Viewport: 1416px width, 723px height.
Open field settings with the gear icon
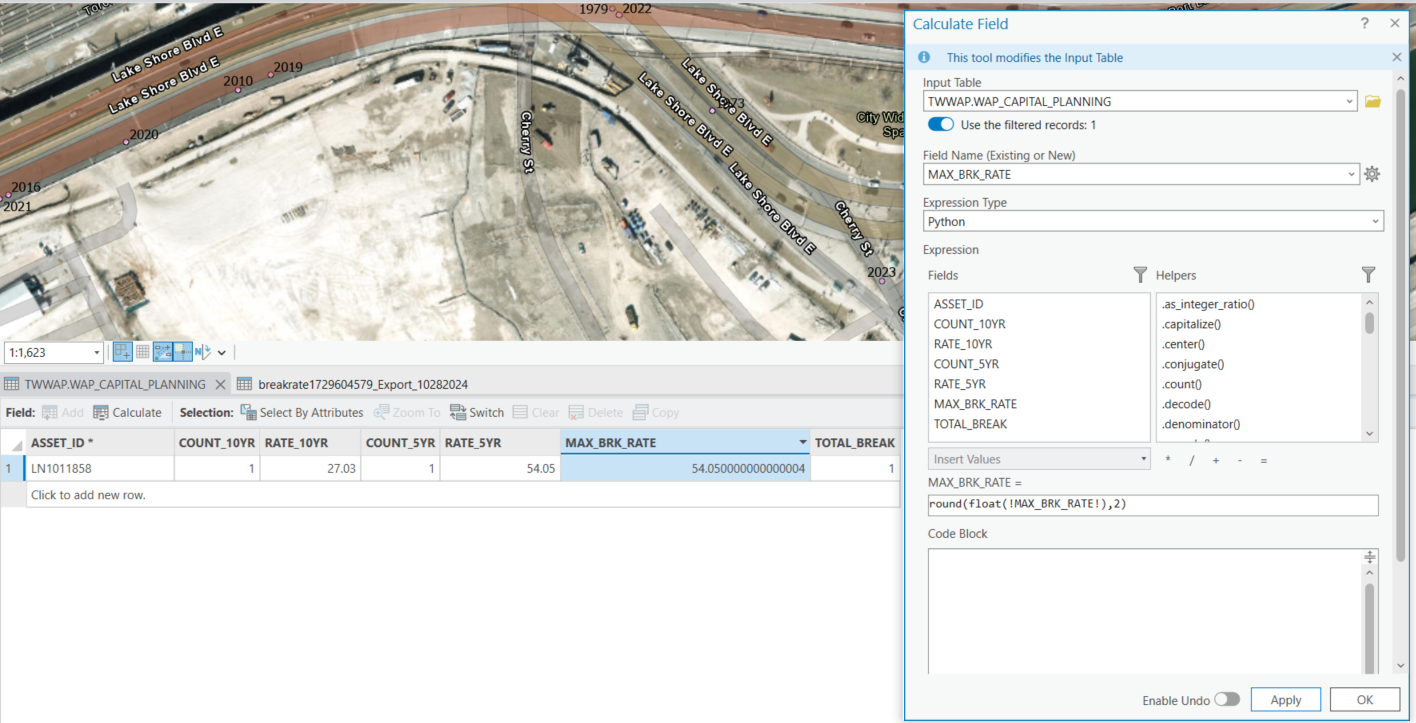click(x=1371, y=174)
